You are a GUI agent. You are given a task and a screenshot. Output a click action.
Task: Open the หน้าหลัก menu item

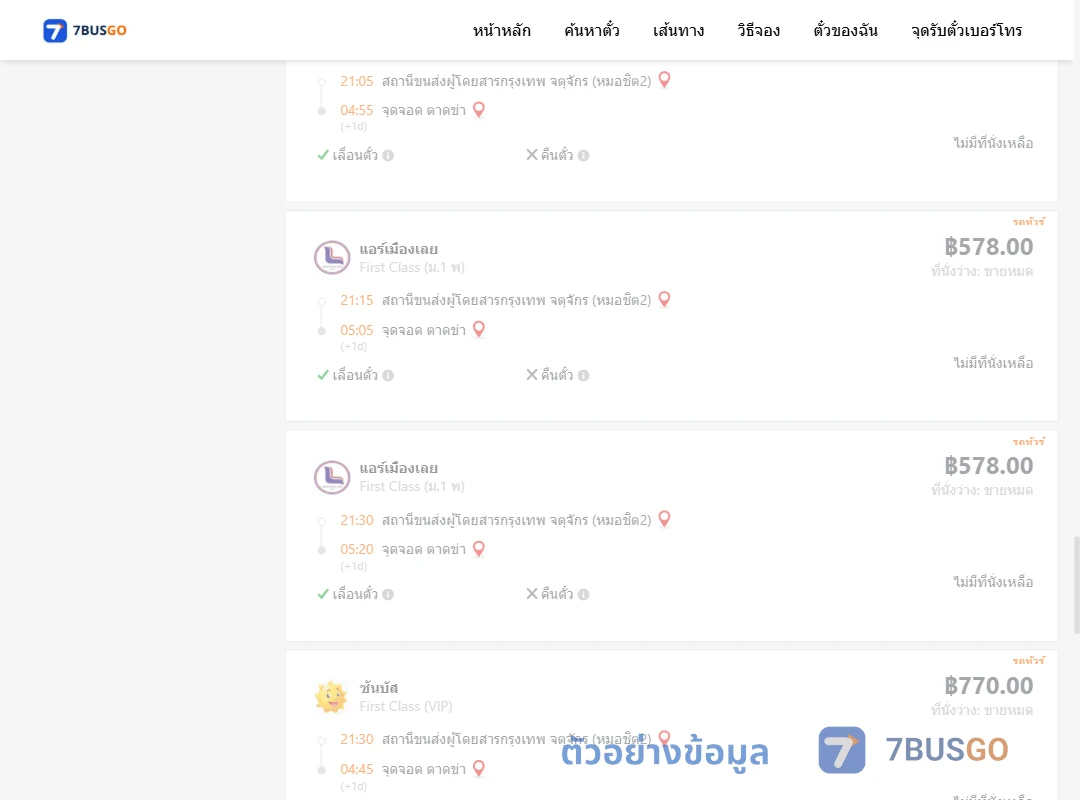[501, 30]
